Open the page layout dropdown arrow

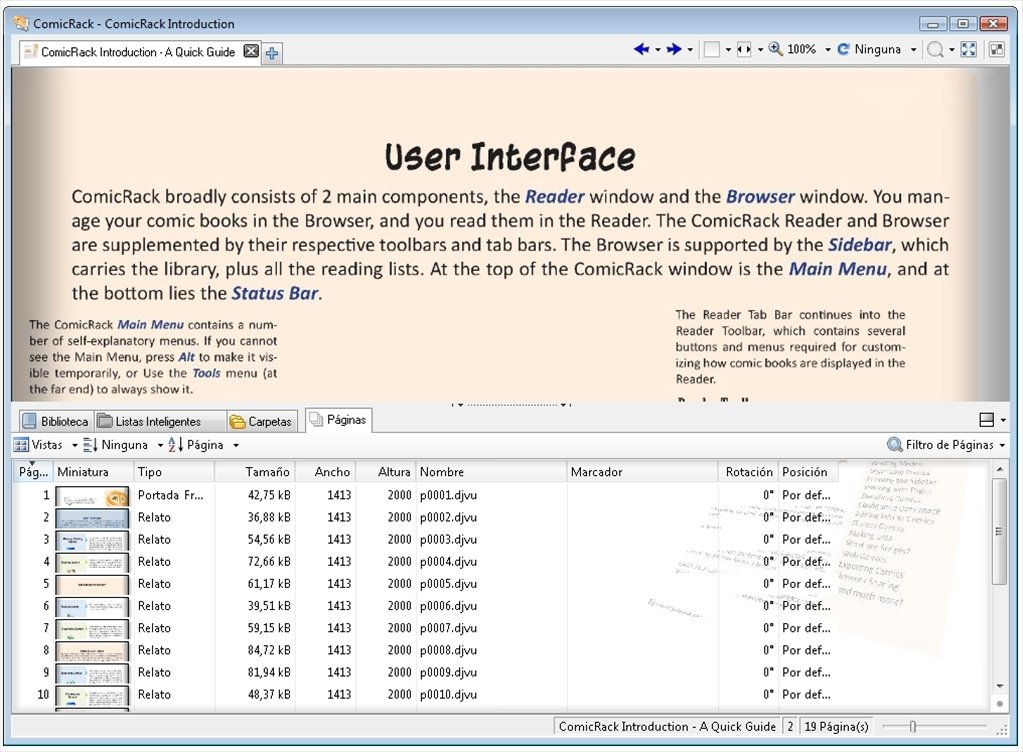[x=727, y=50]
